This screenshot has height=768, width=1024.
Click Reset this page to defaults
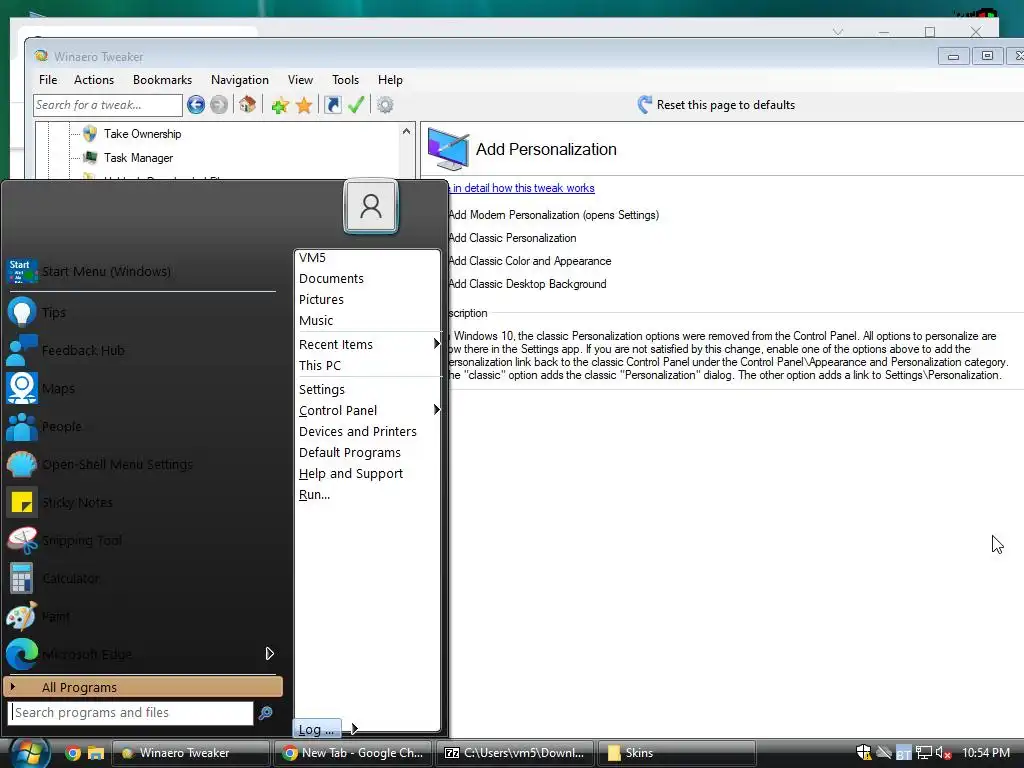(x=716, y=104)
